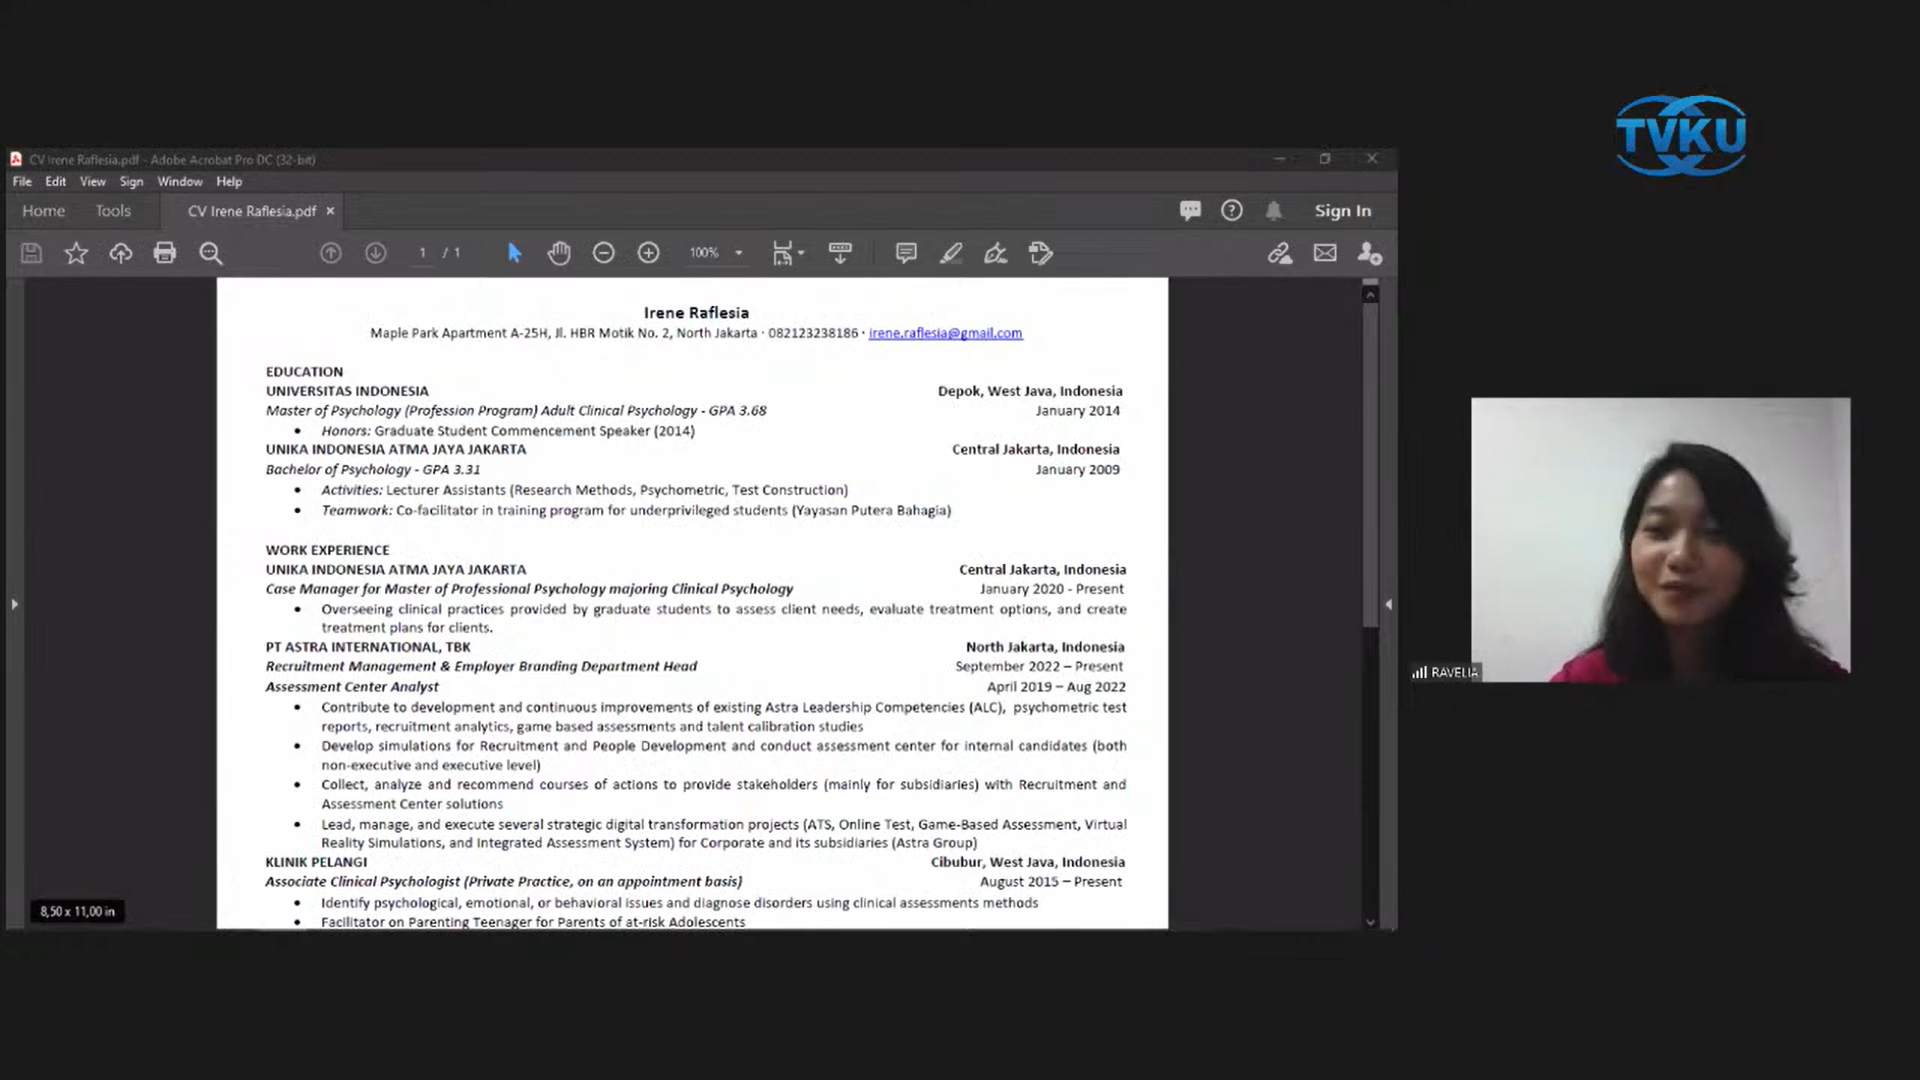The width and height of the screenshot is (1920, 1080).
Task: Open the fit page options icon
Action: click(787, 253)
